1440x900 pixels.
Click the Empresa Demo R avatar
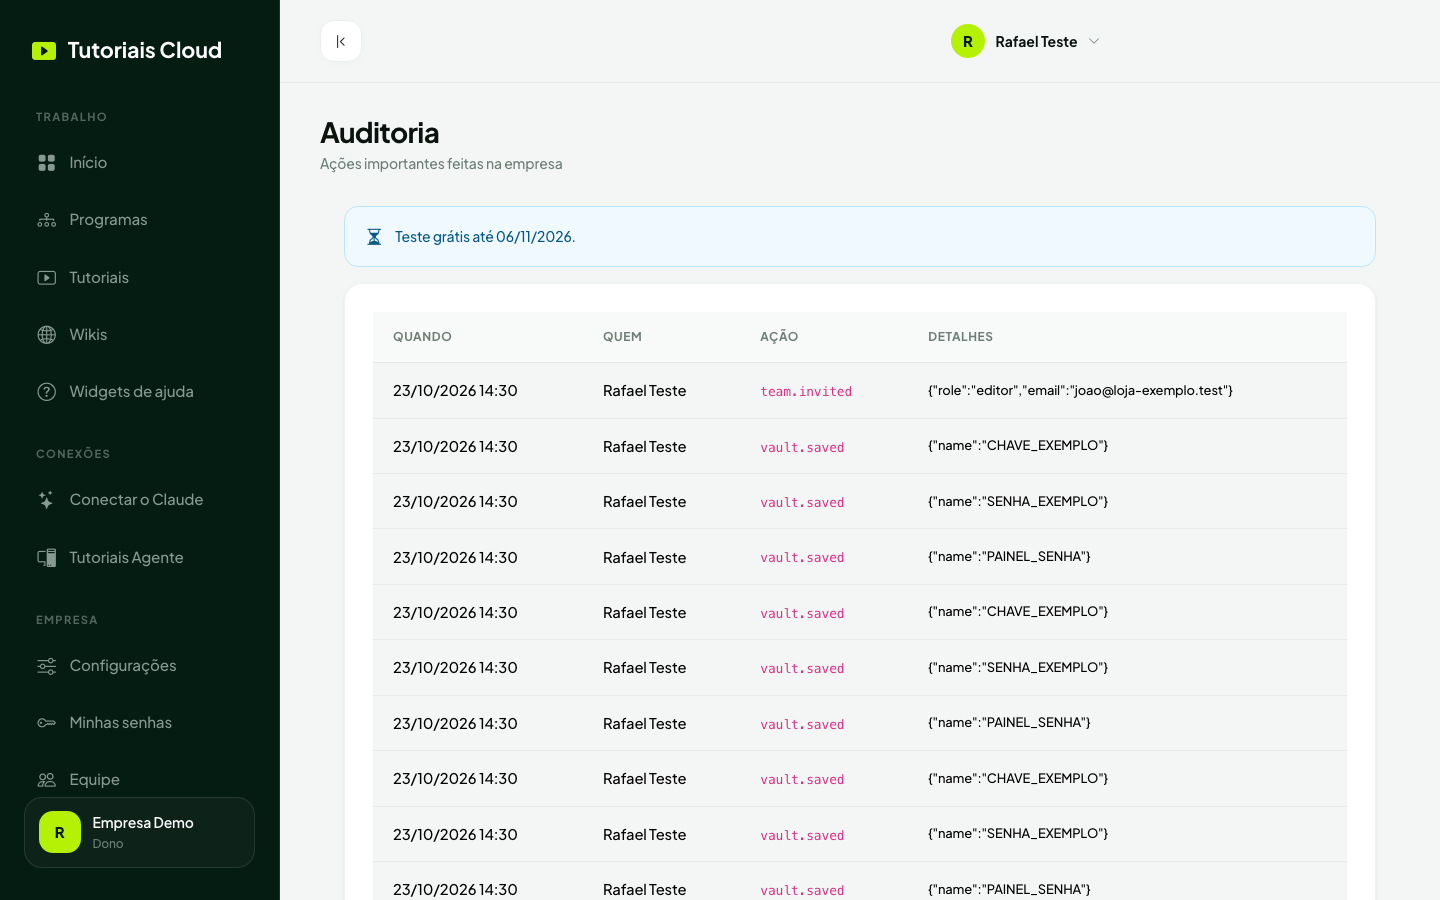tap(60, 832)
